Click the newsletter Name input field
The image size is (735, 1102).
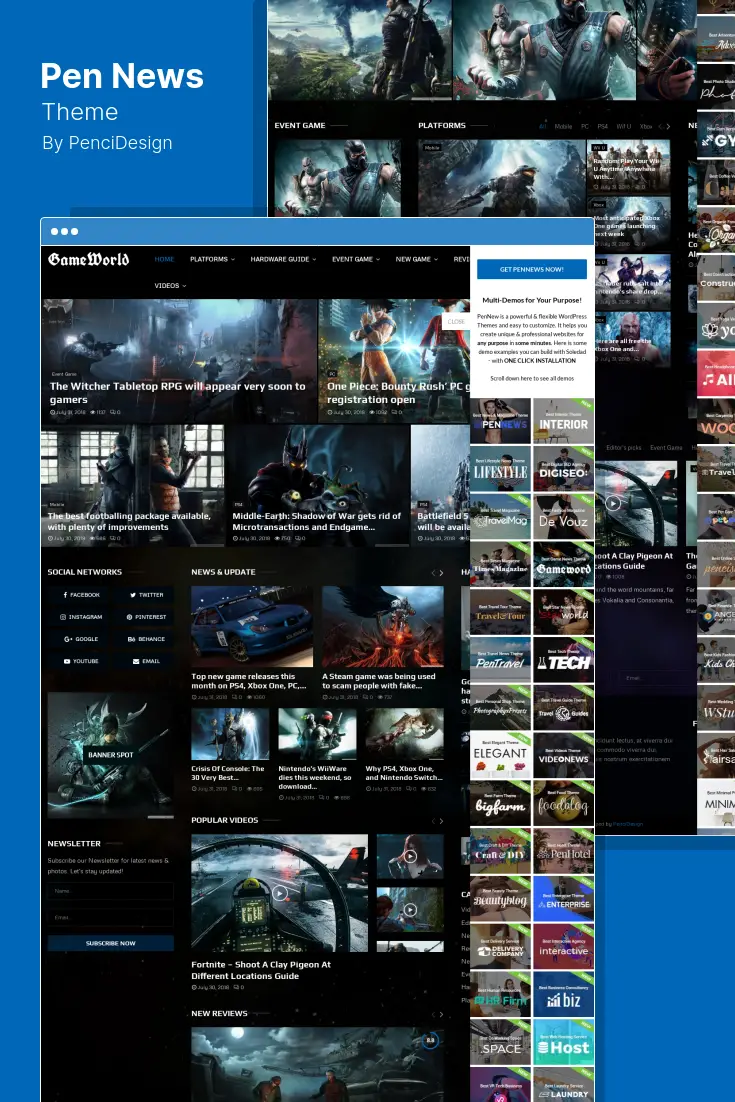(110, 891)
